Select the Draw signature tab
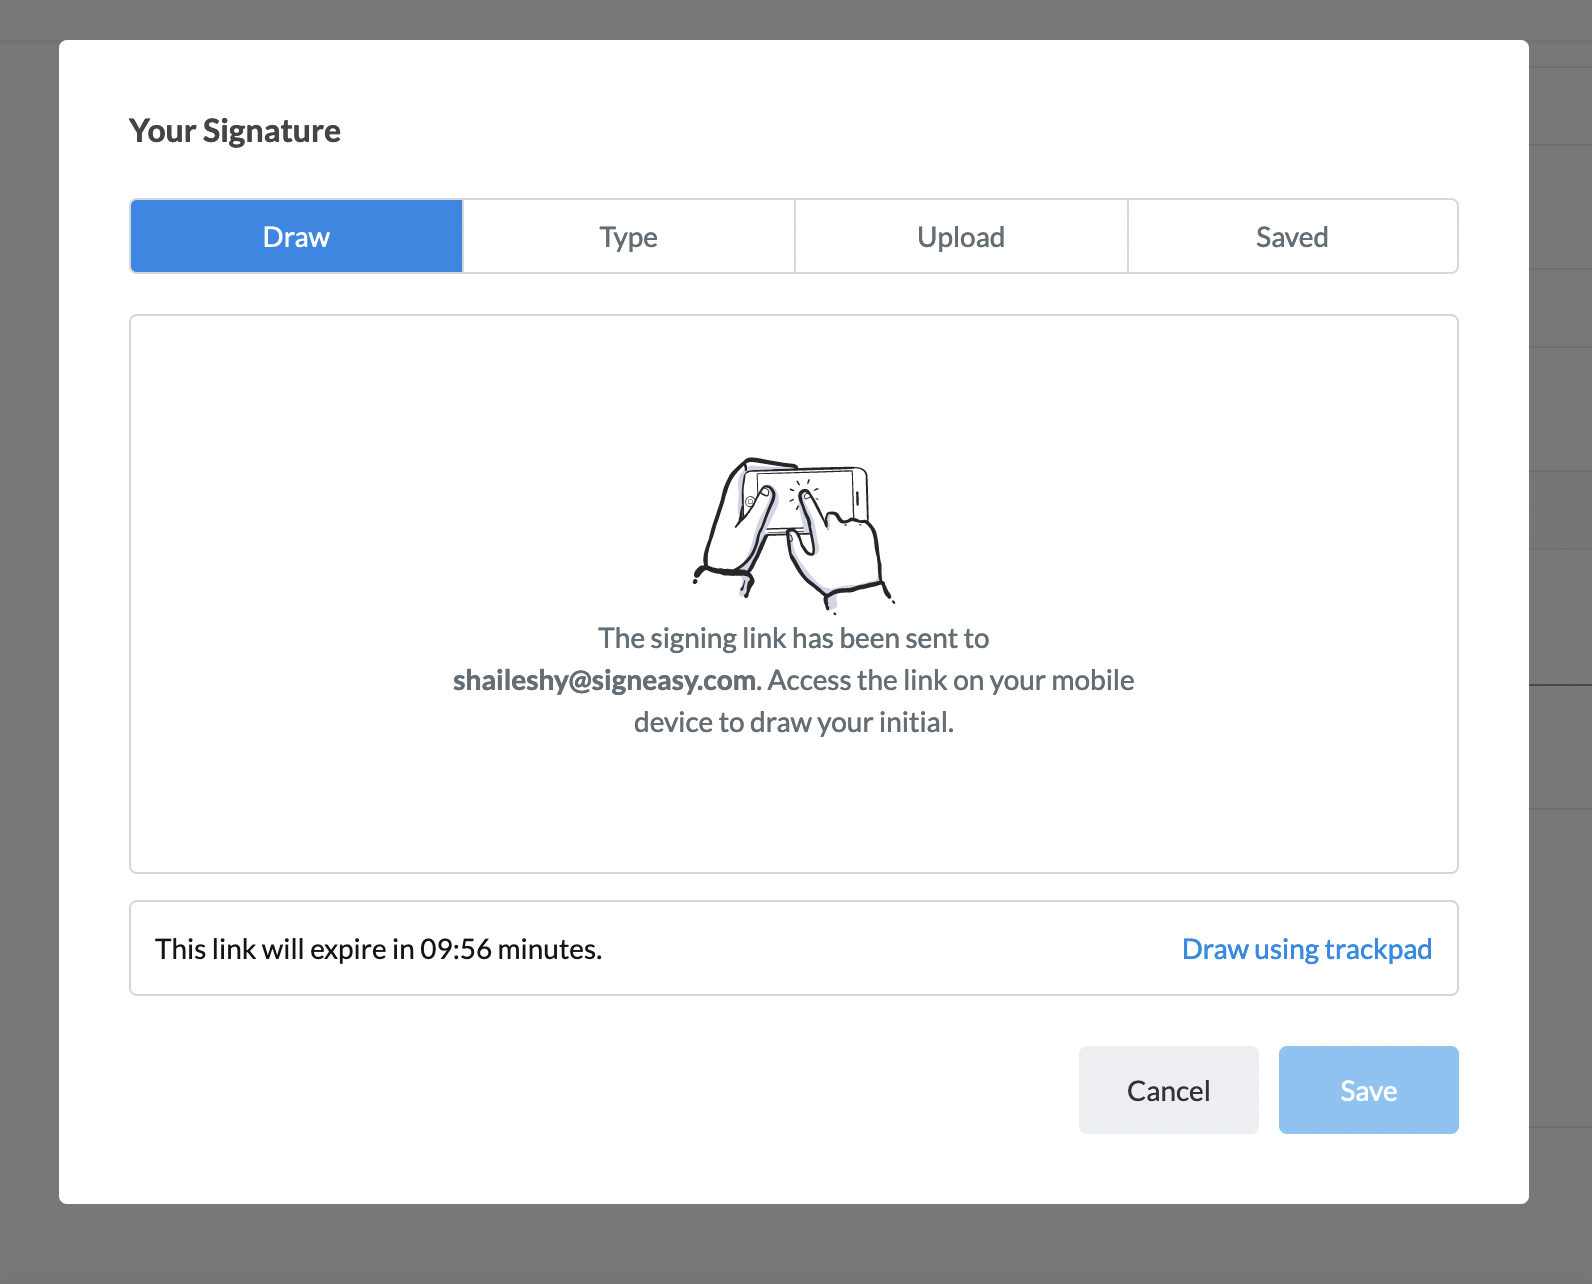The width and height of the screenshot is (1592, 1284). pos(296,237)
